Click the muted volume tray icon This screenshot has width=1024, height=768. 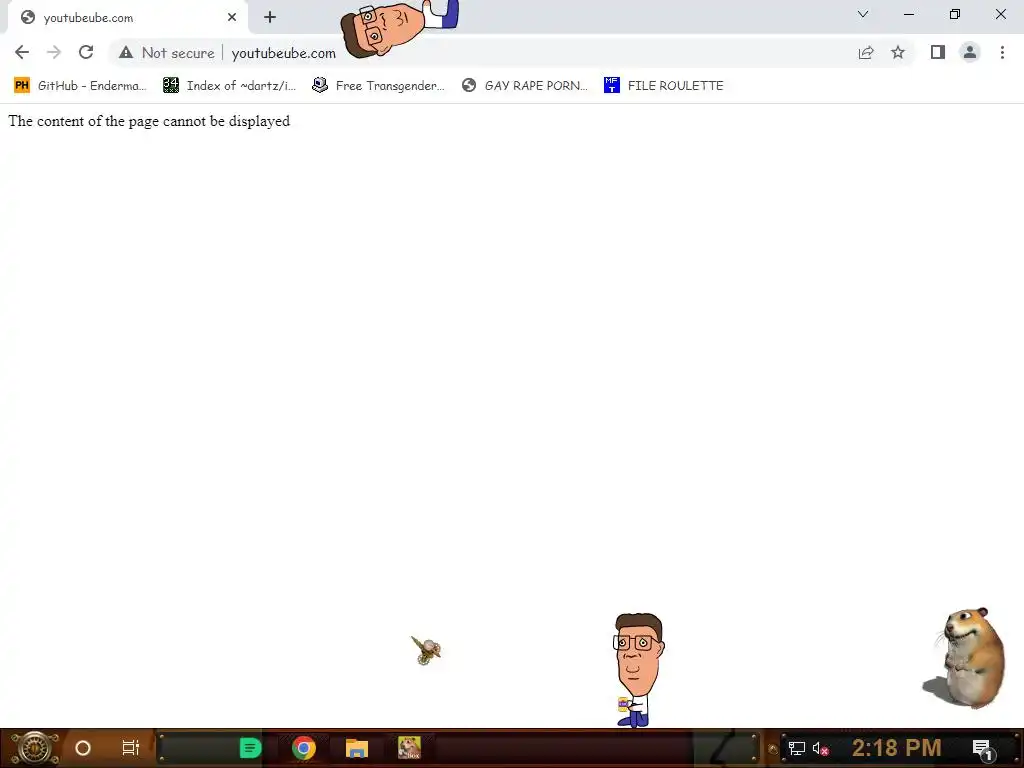coord(820,748)
